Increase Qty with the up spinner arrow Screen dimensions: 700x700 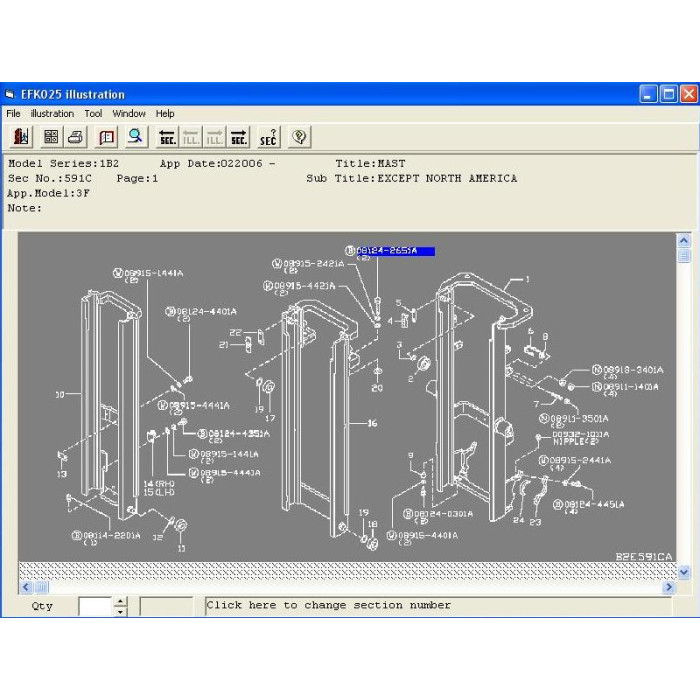(x=120, y=601)
